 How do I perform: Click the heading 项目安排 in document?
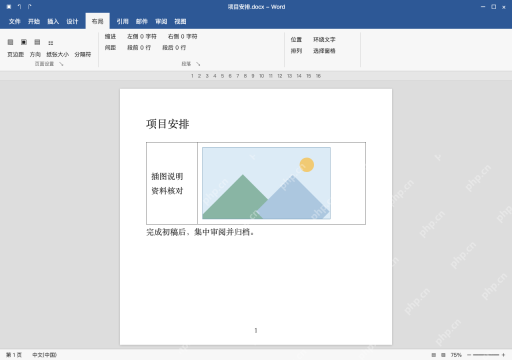tap(168, 124)
